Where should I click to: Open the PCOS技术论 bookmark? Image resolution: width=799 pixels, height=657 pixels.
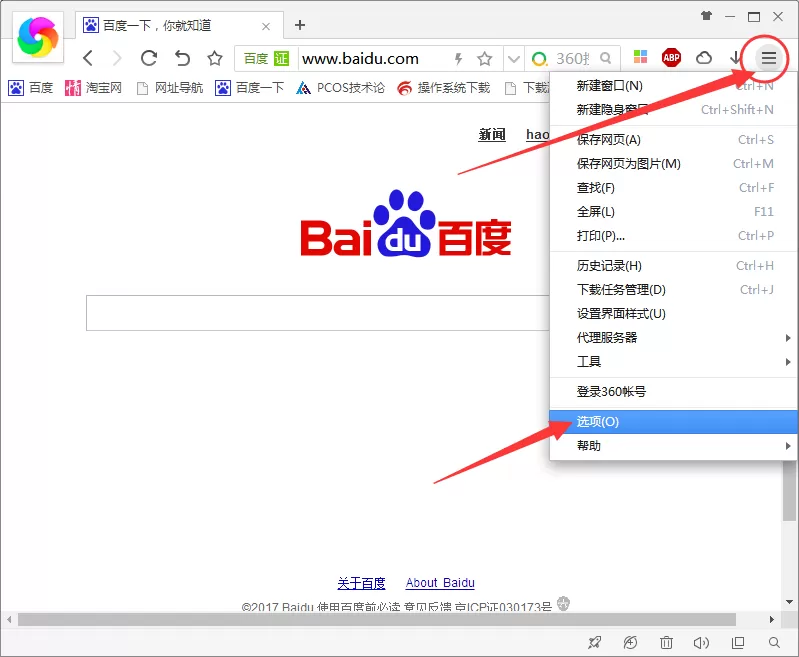(x=340, y=88)
